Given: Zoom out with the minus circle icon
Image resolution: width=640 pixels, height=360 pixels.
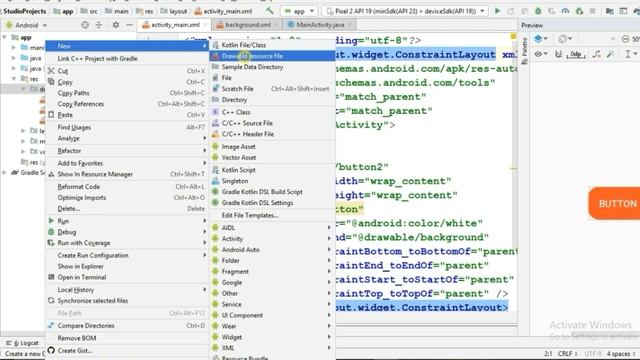Looking at the screenshot, I should point(625,39).
